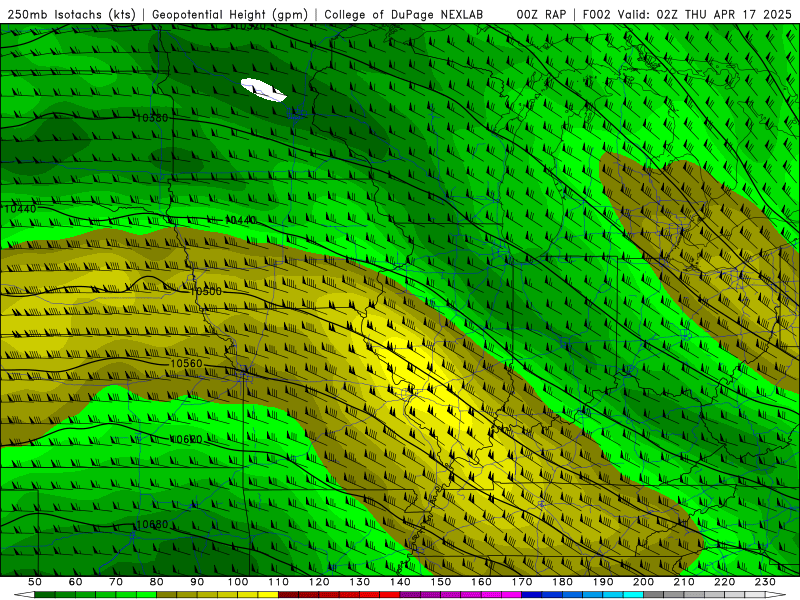Click 'F002 Valid: 02Z THU APR 17 2025'
The height and width of the screenshot is (600, 800).
[687, 15]
